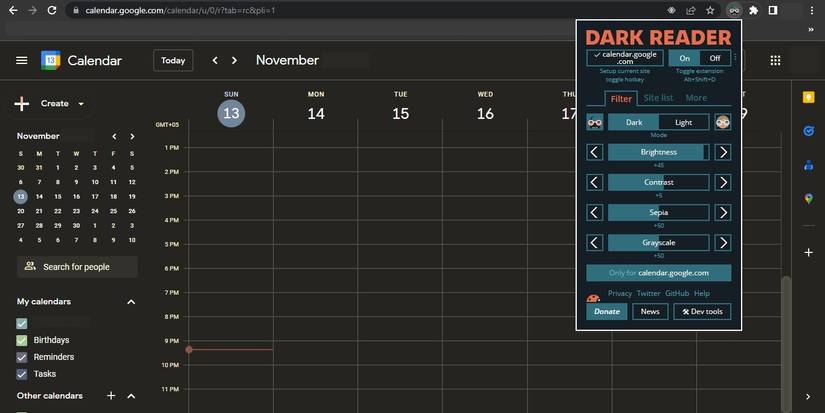Switch Dark Reader to Dark mode
This screenshot has width=825, height=413.
633,122
